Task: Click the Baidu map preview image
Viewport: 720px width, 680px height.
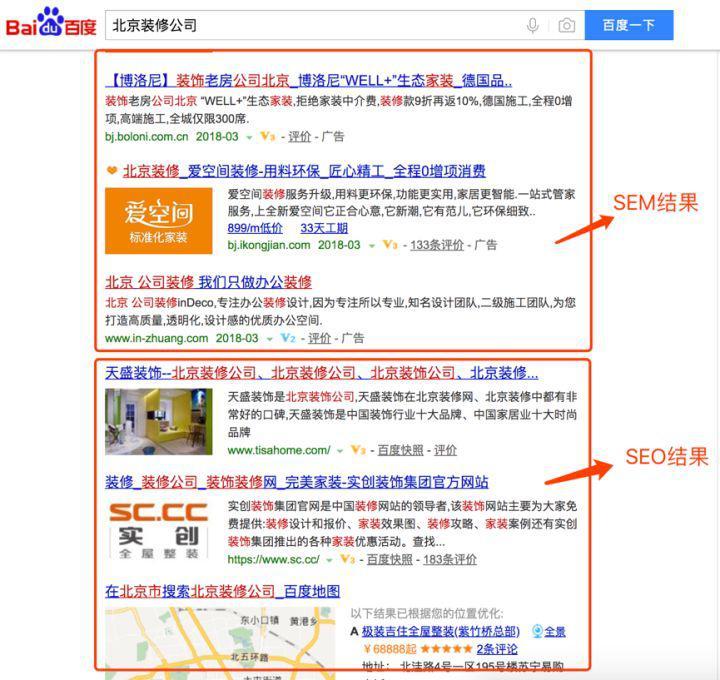Action: pyautogui.click(x=220, y=643)
